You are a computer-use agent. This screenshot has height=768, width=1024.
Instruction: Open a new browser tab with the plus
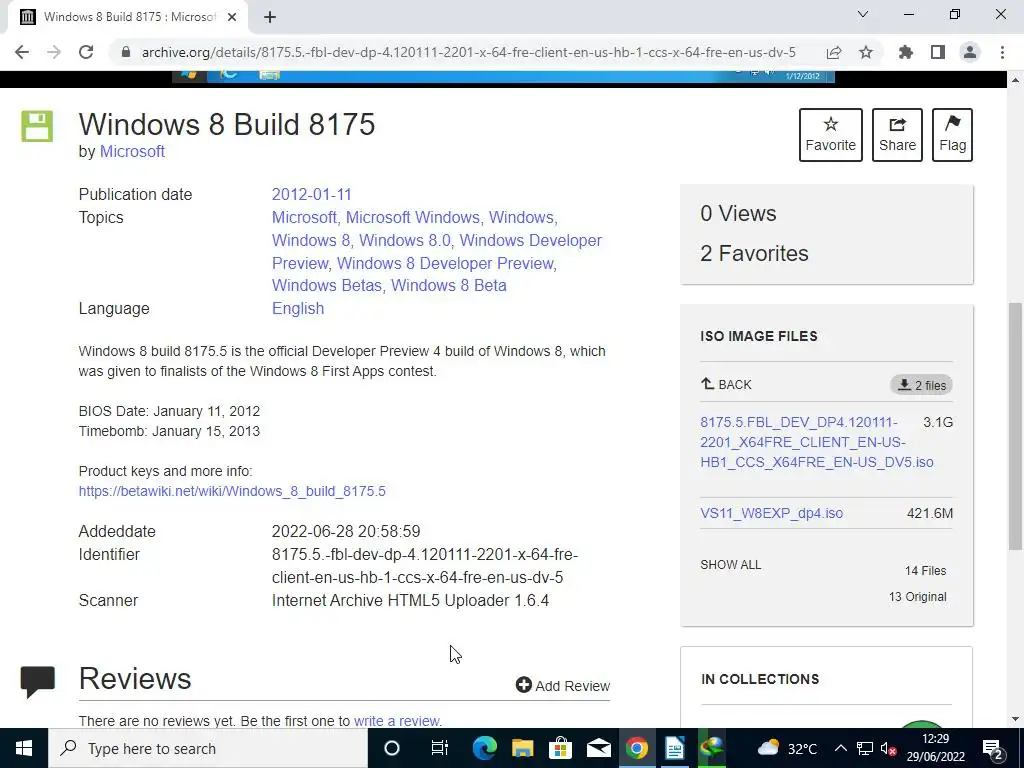(x=270, y=17)
